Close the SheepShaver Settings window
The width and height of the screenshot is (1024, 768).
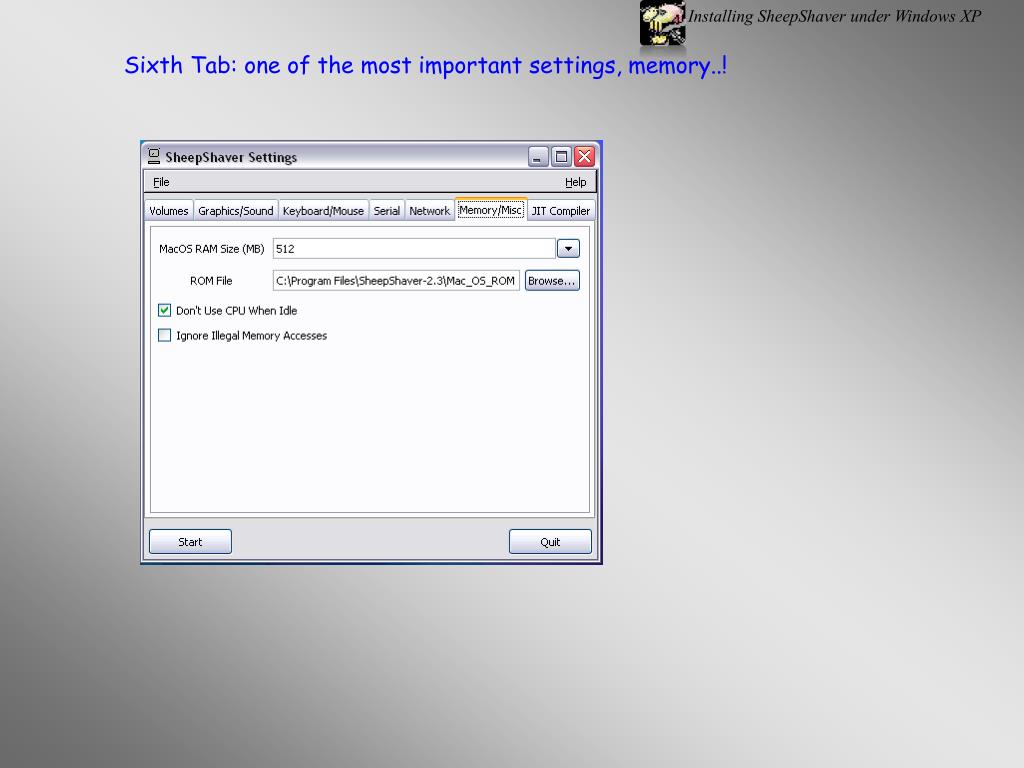pos(584,157)
